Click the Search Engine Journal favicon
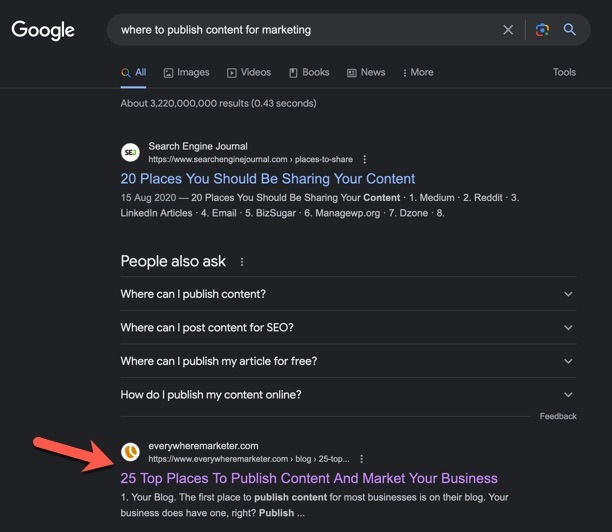This screenshot has height=532, width=612. click(x=130, y=152)
